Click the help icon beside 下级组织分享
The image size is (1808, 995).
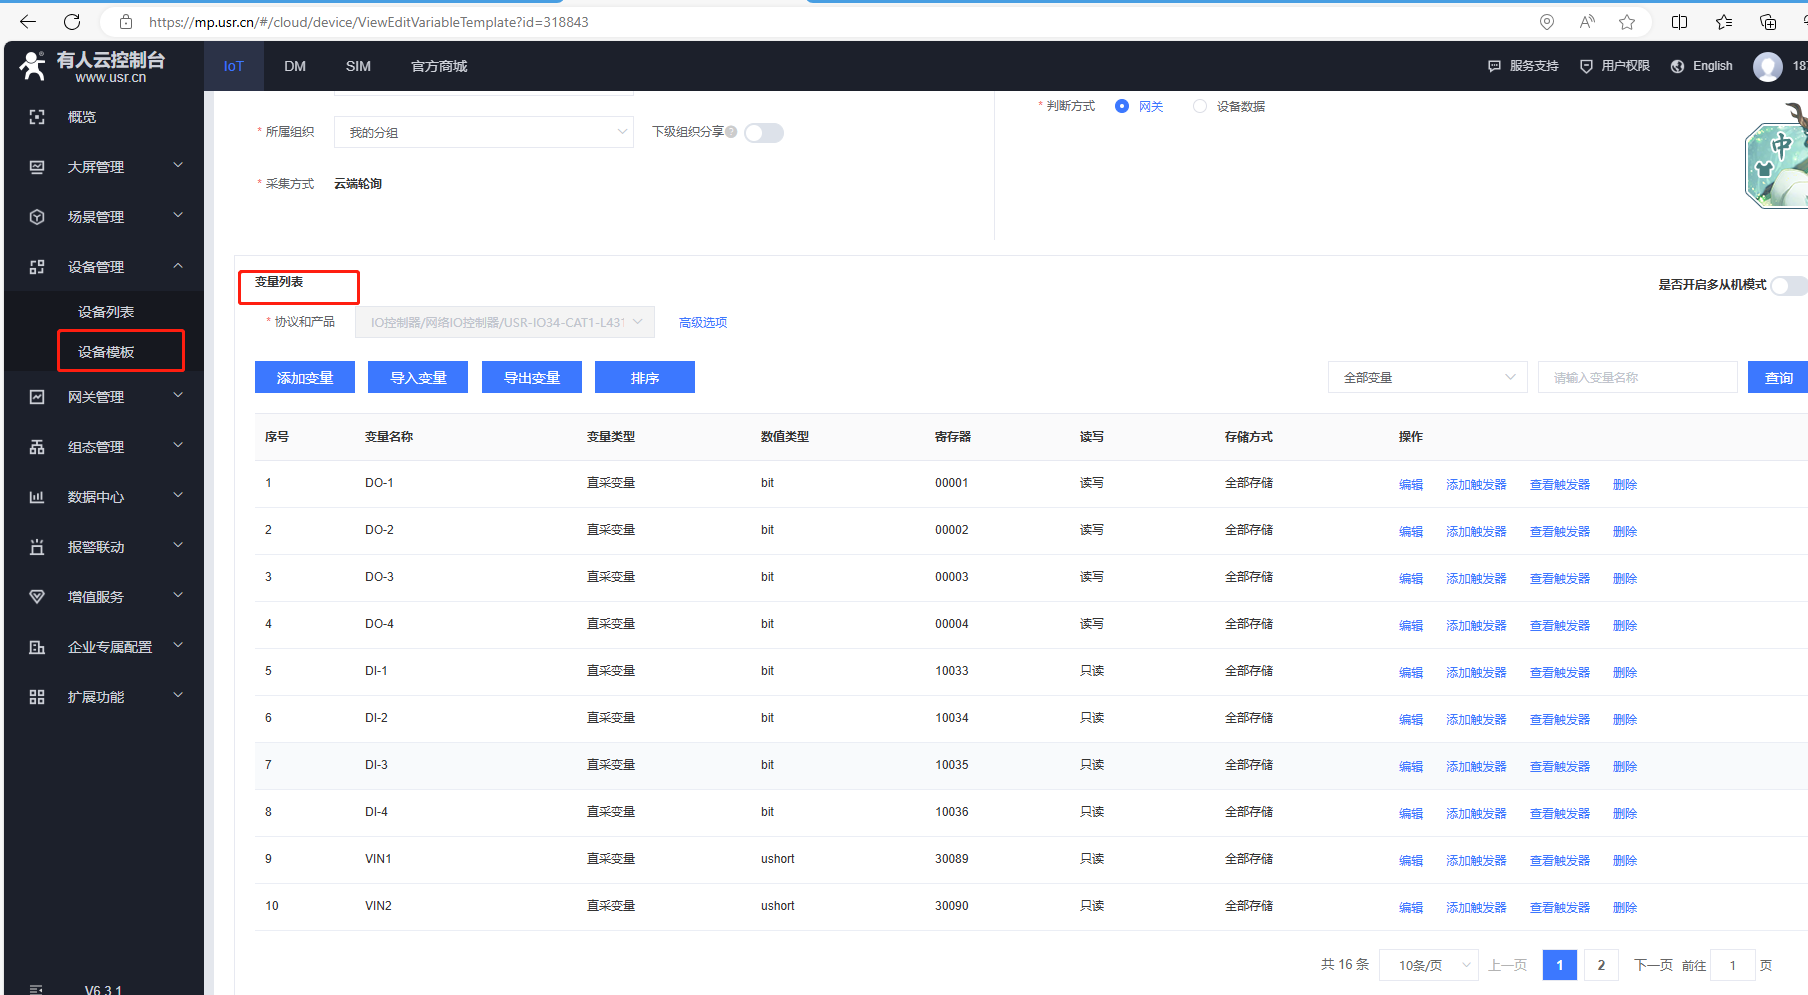732,132
